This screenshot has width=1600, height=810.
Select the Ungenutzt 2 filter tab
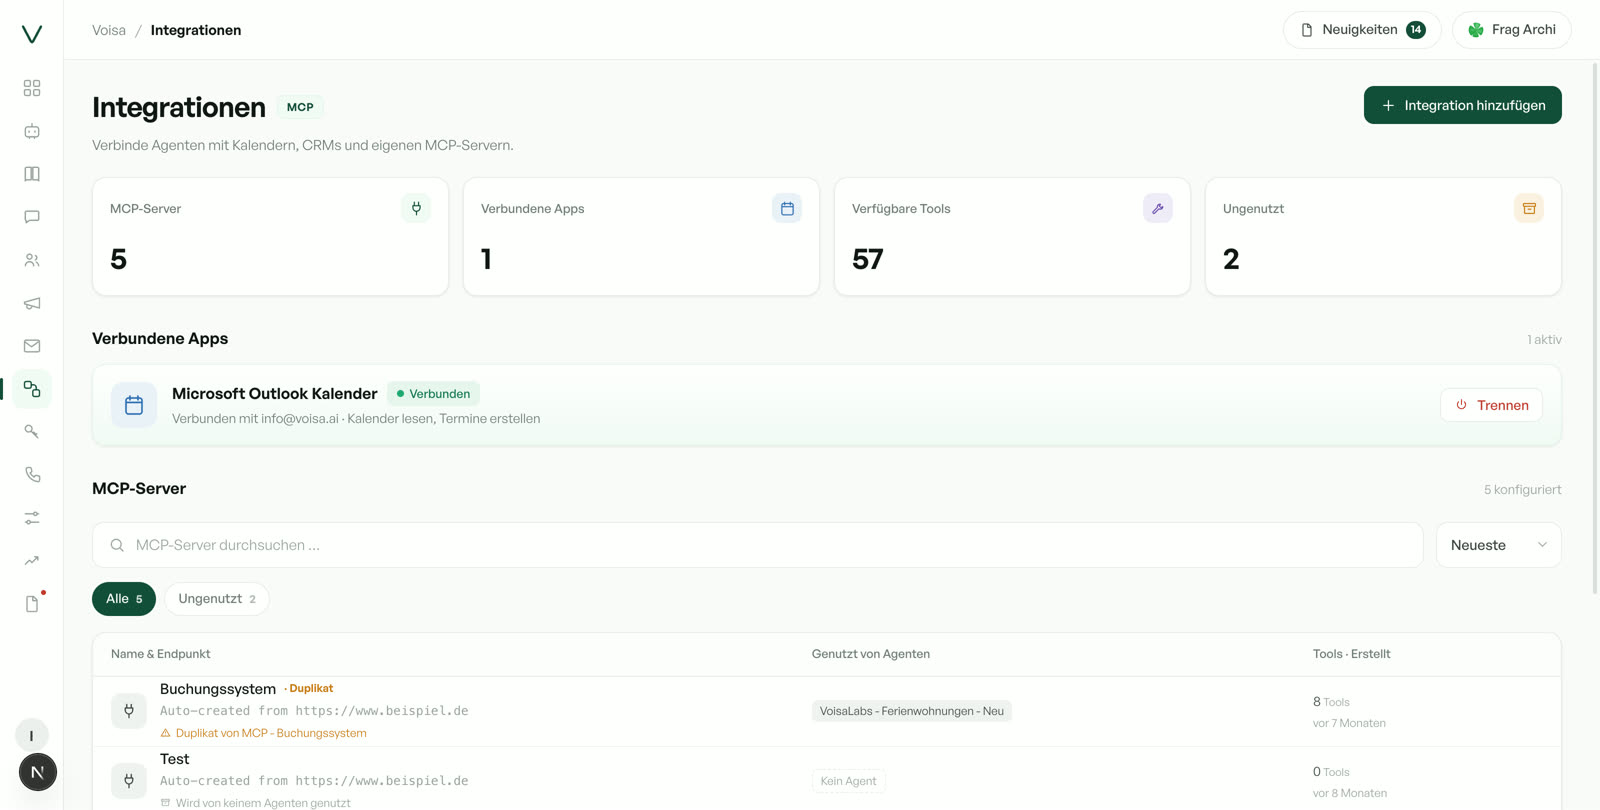217,599
